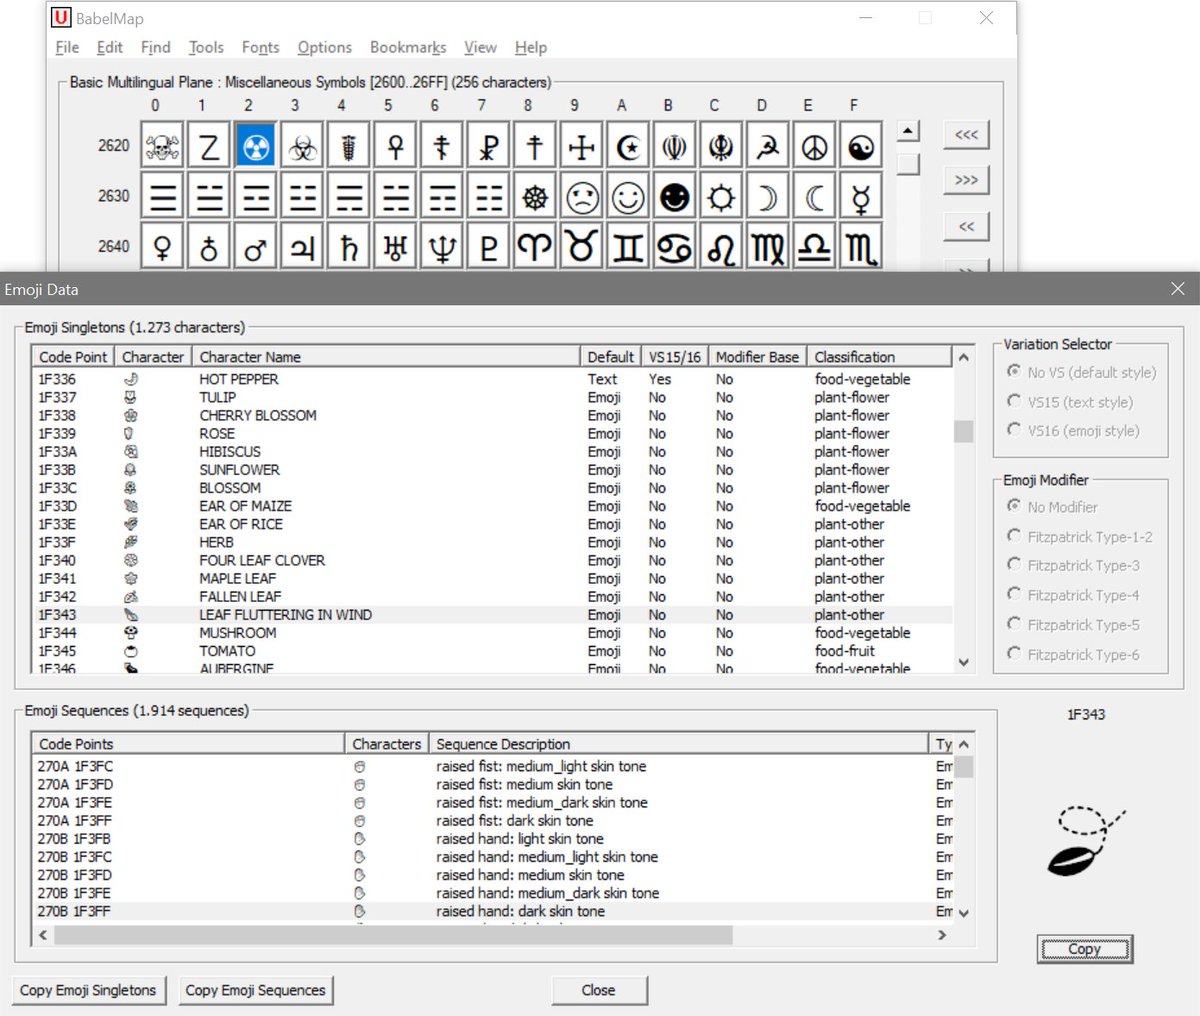Select the radioactive sign character
The image size is (1200, 1016).
tap(249, 145)
